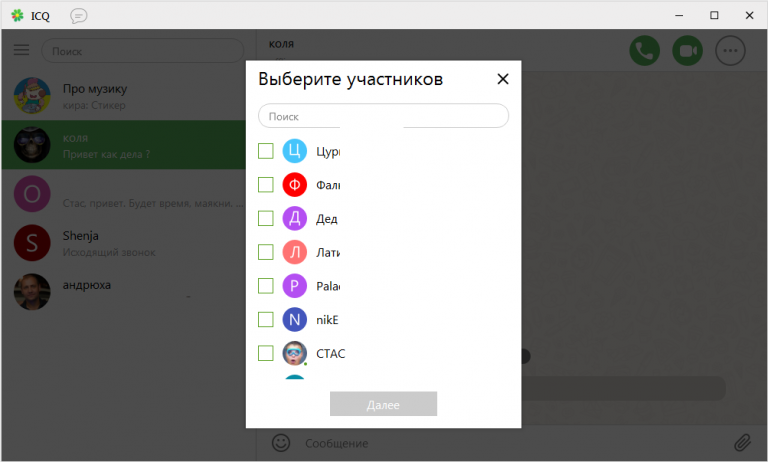Click the paperclip attach file icon
Screen dimensions: 768x462
pyautogui.click(x=742, y=442)
